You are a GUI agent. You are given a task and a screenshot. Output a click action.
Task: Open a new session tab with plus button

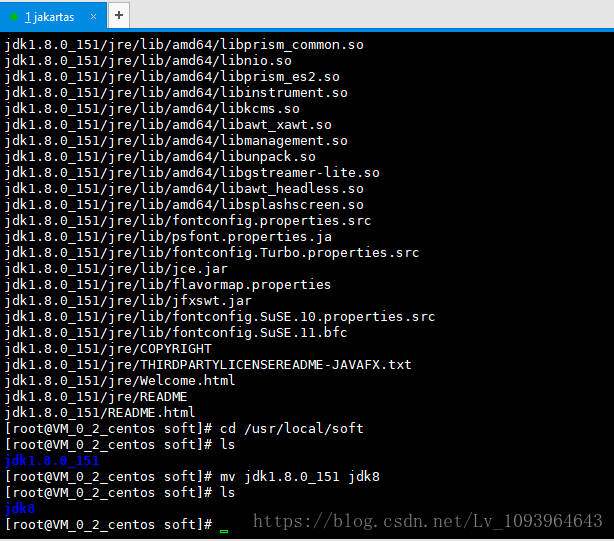tap(119, 15)
